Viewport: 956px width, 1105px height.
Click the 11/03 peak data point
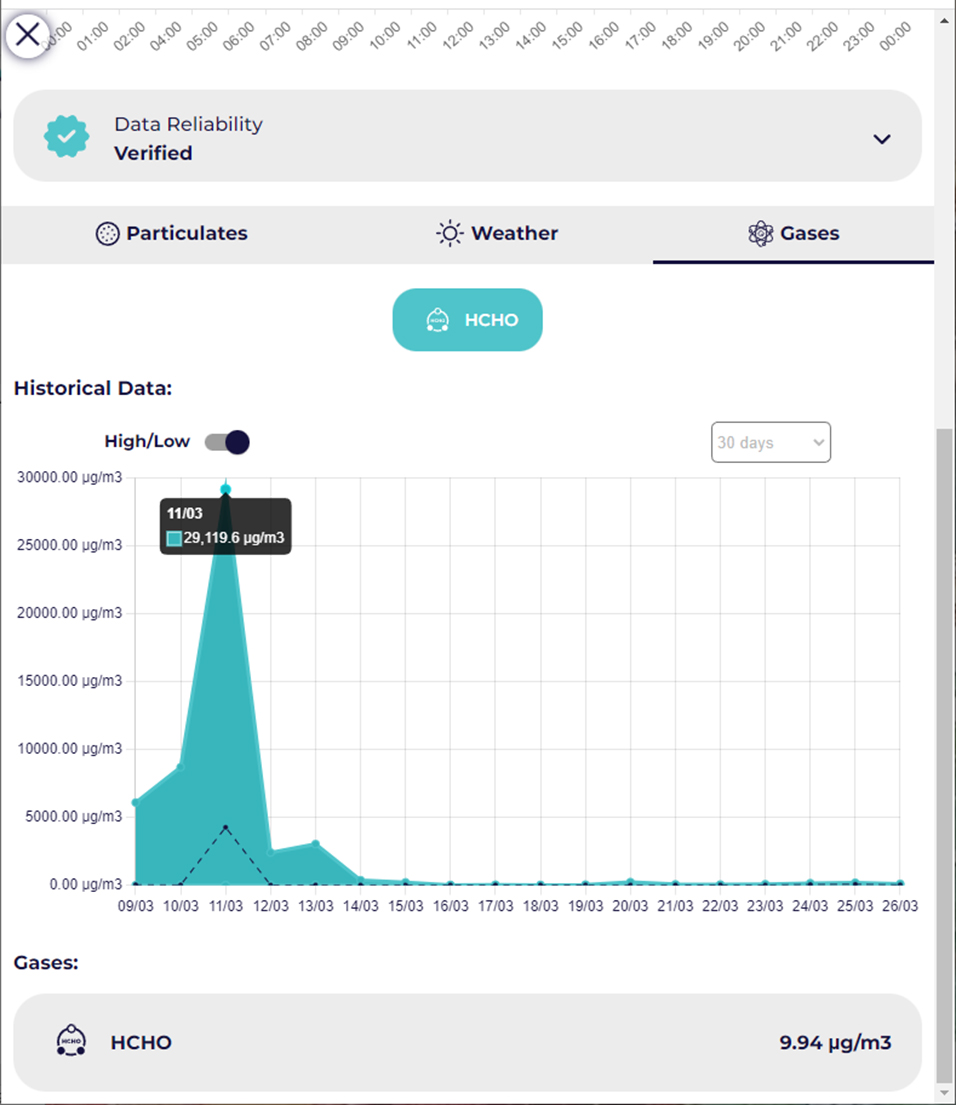[226, 489]
